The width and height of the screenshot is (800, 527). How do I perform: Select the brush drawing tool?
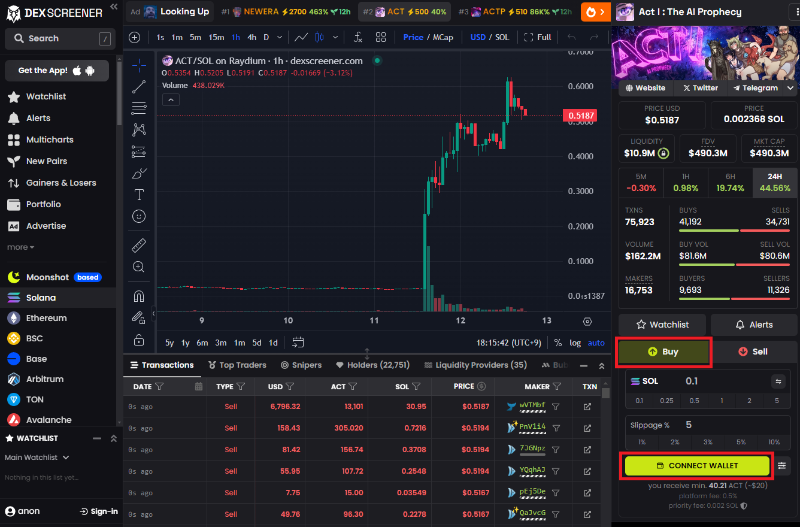[139, 173]
